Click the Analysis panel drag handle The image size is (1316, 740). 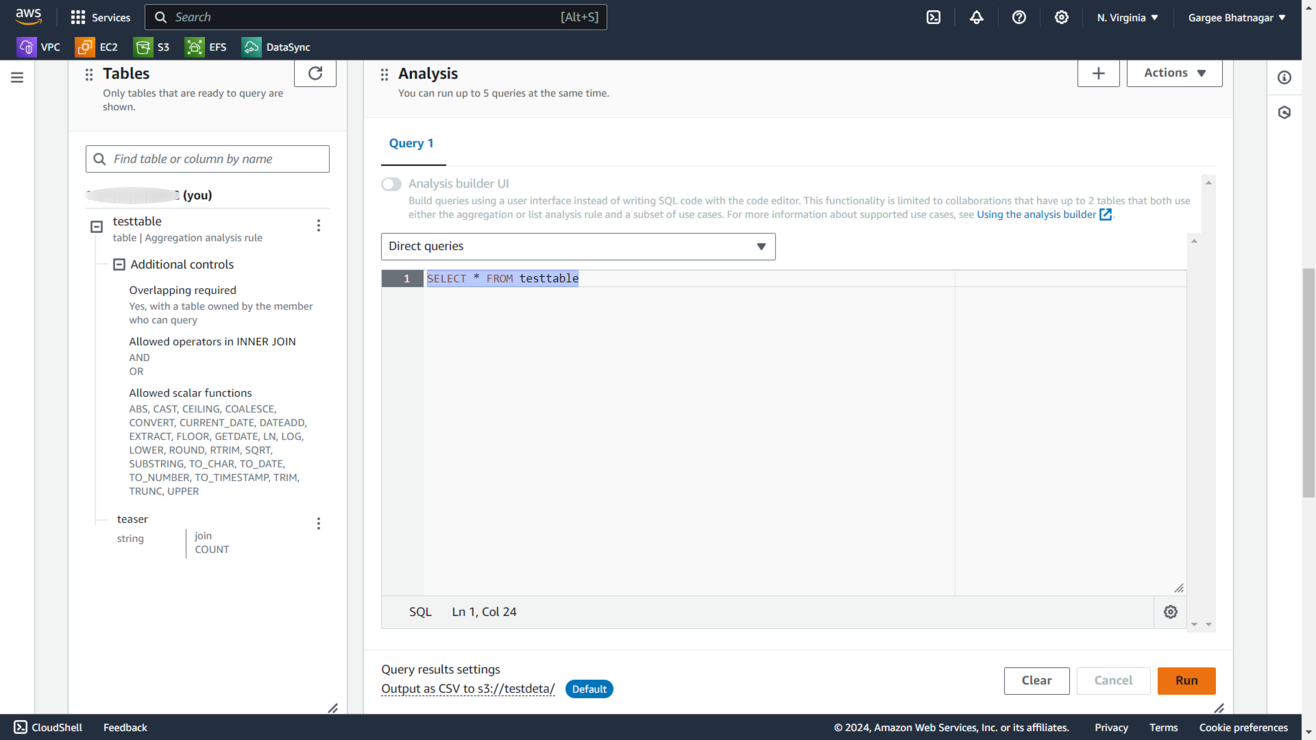click(x=384, y=74)
